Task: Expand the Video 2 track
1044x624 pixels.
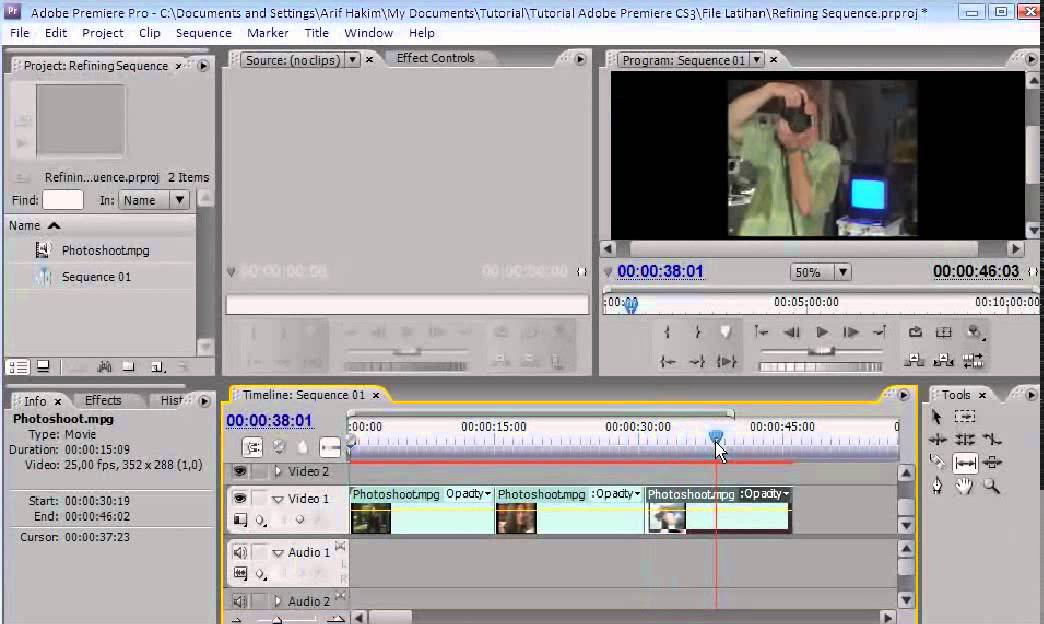Action: tap(278, 471)
